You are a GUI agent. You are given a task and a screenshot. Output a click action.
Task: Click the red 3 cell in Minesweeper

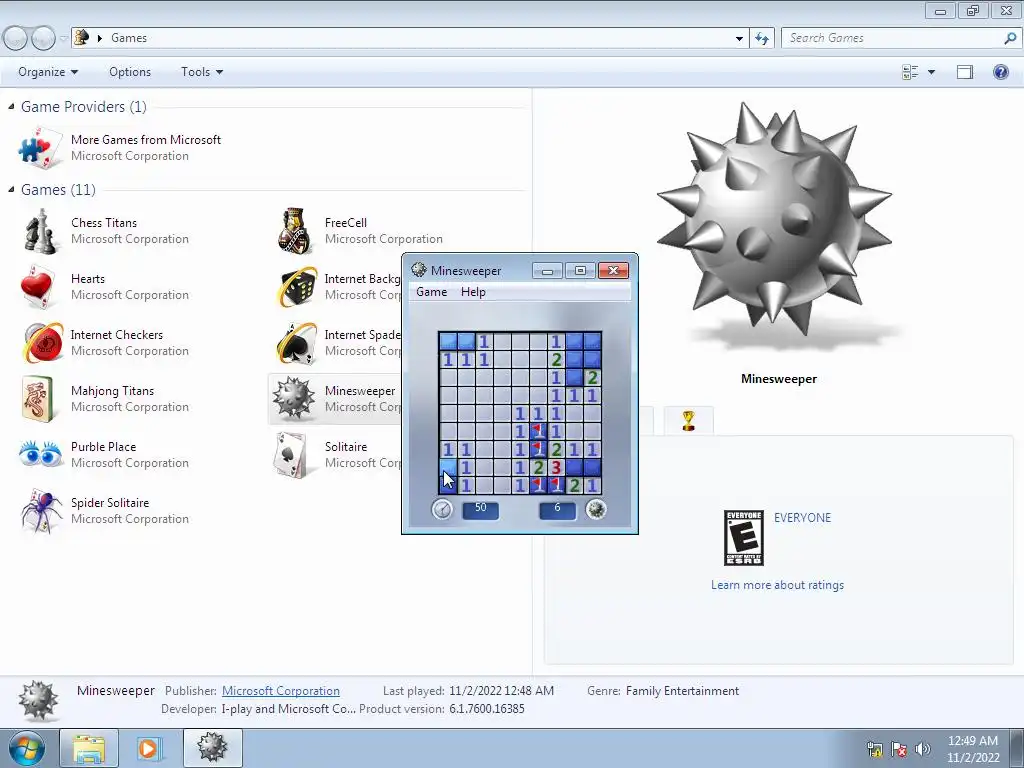pos(556,468)
